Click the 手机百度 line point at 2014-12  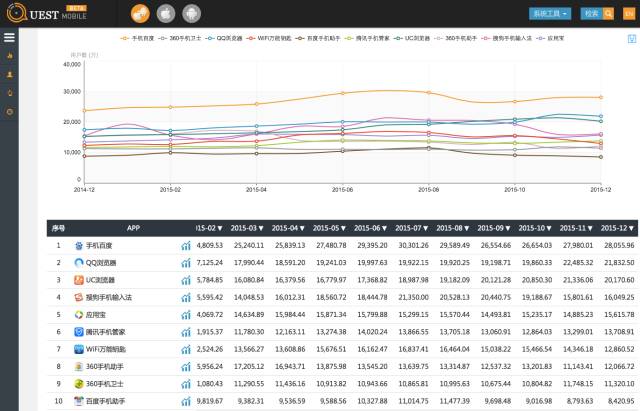(84, 111)
